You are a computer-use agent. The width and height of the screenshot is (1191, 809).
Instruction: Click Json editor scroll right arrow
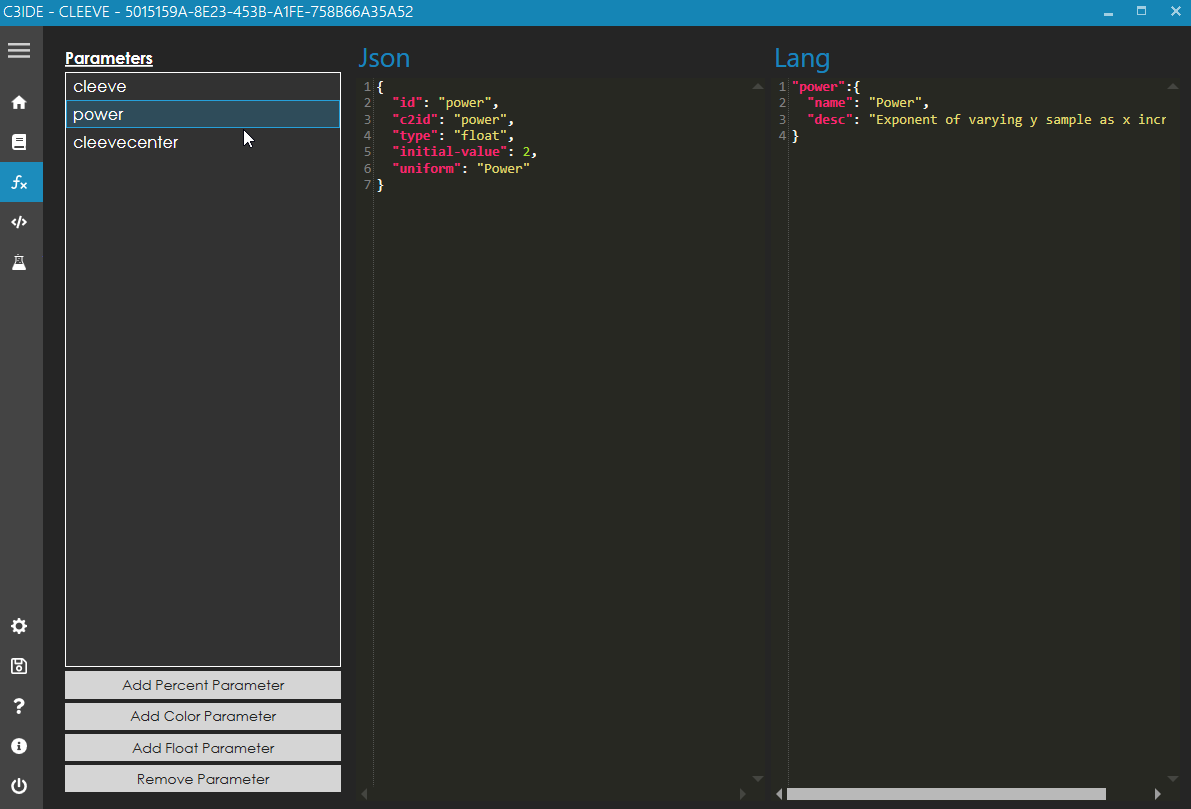coord(742,794)
